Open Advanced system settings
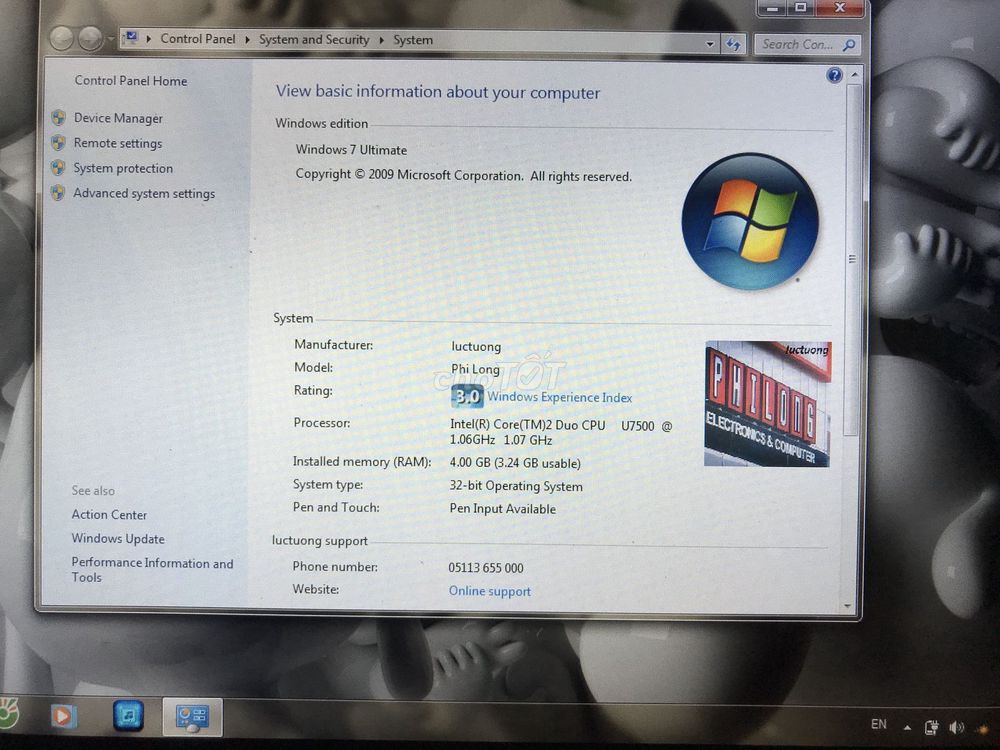The width and height of the screenshot is (1000, 750). click(144, 193)
